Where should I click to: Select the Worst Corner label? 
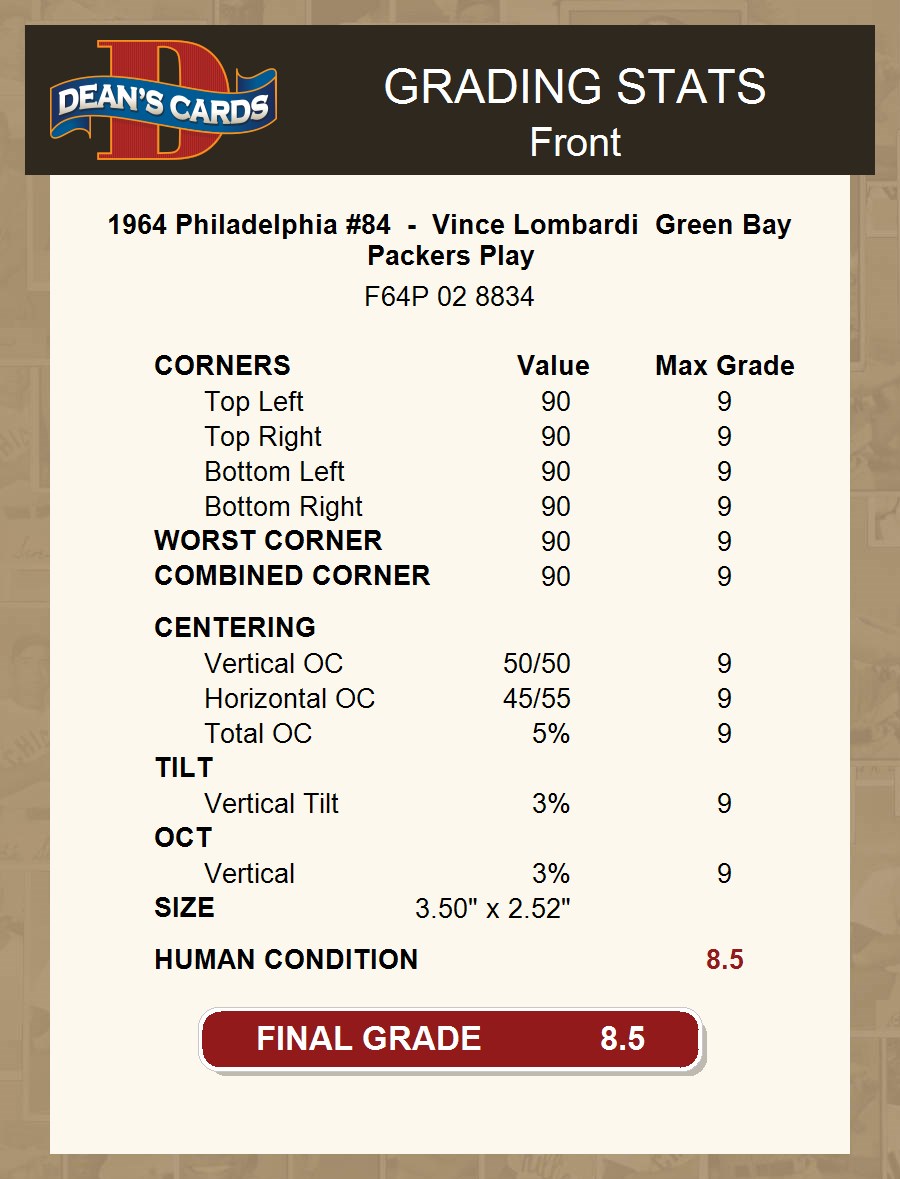(268, 541)
